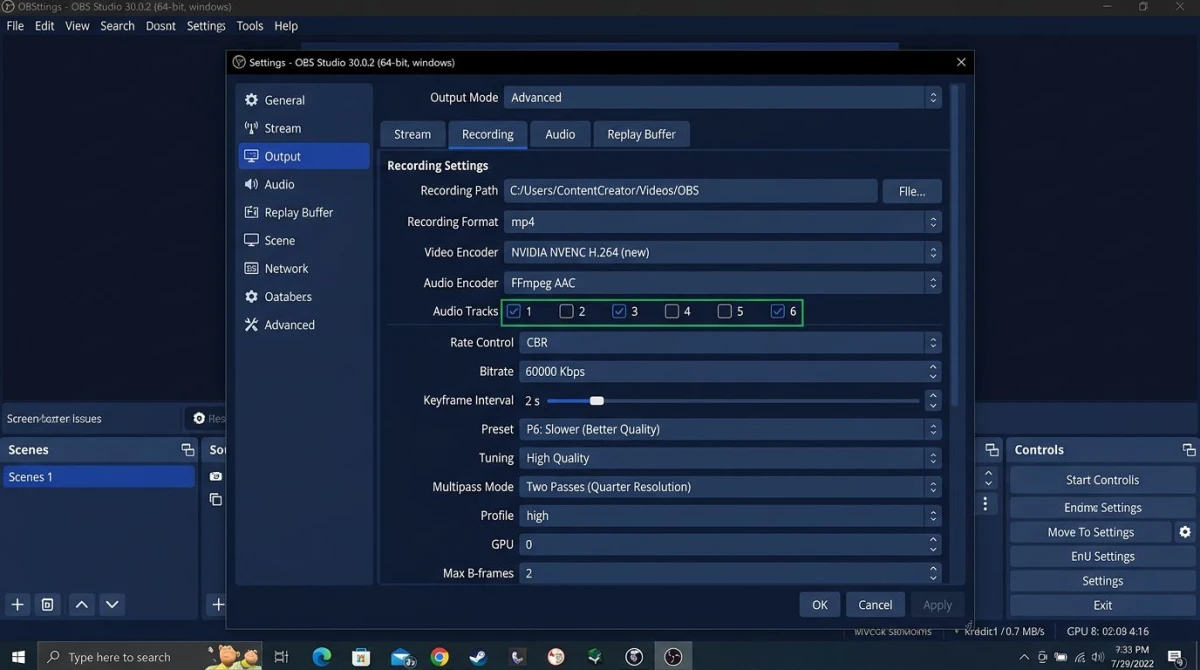Viewport: 1200px width, 670px height.
Task: Browse for a recording path with File...
Action: pyautogui.click(x=912, y=191)
